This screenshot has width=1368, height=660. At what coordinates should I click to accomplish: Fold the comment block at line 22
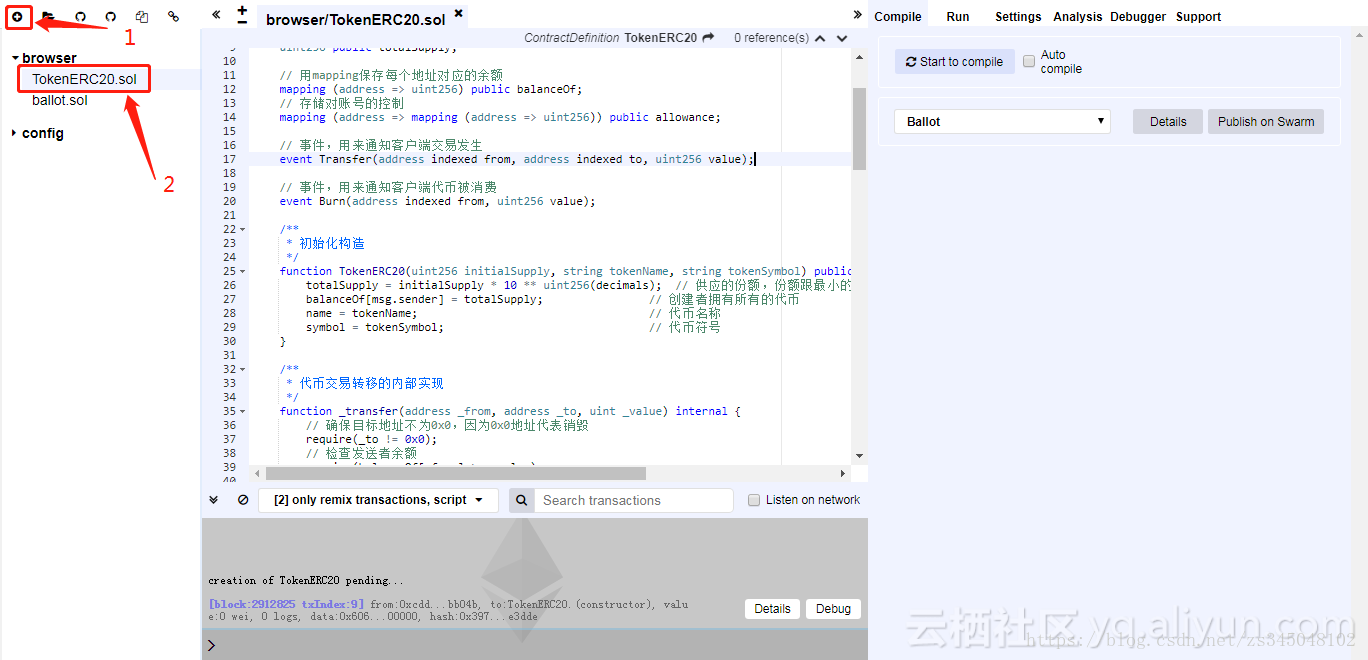[x=242, y=229]
